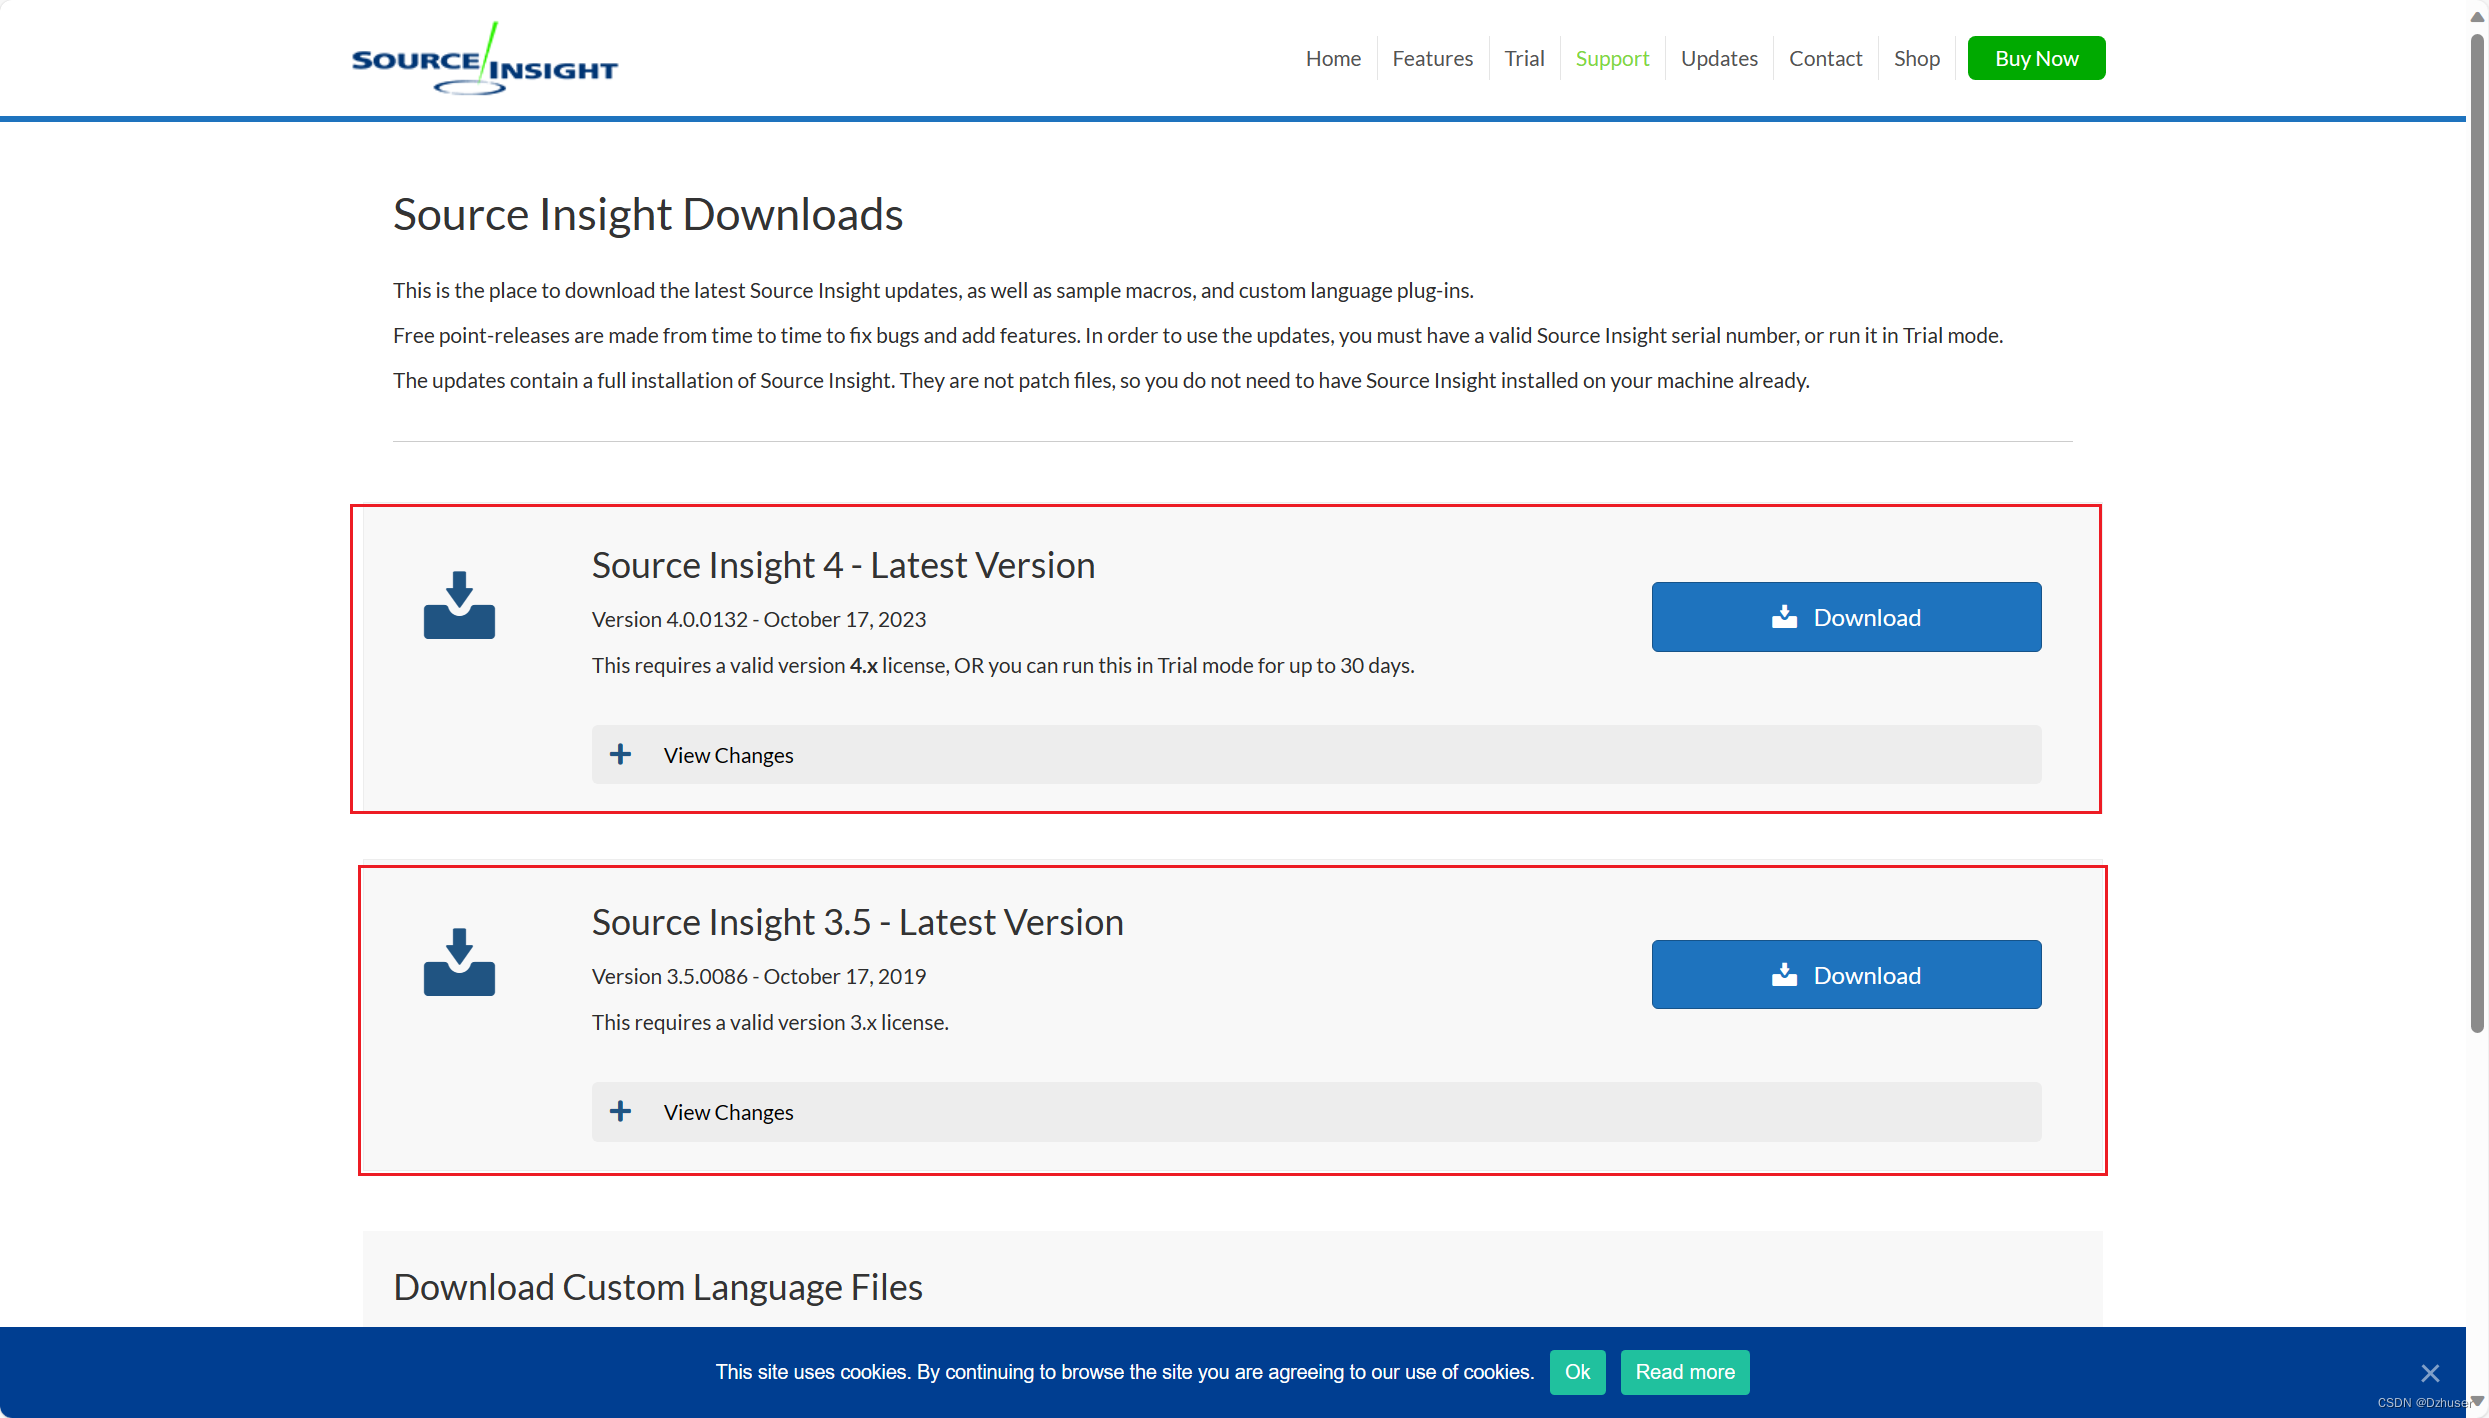The height and width of the screenshot is (1418, 2489).
Task: Expand View Changes for Source Insight 4
Action: tap(1316, 755)
